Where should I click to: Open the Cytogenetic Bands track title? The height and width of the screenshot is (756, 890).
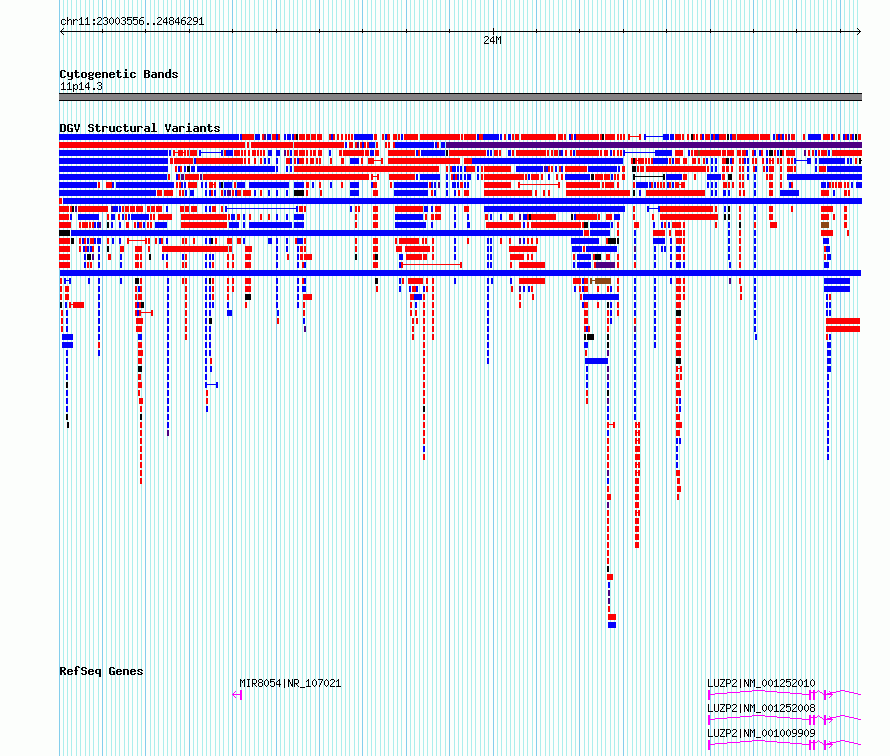[119, 74]
